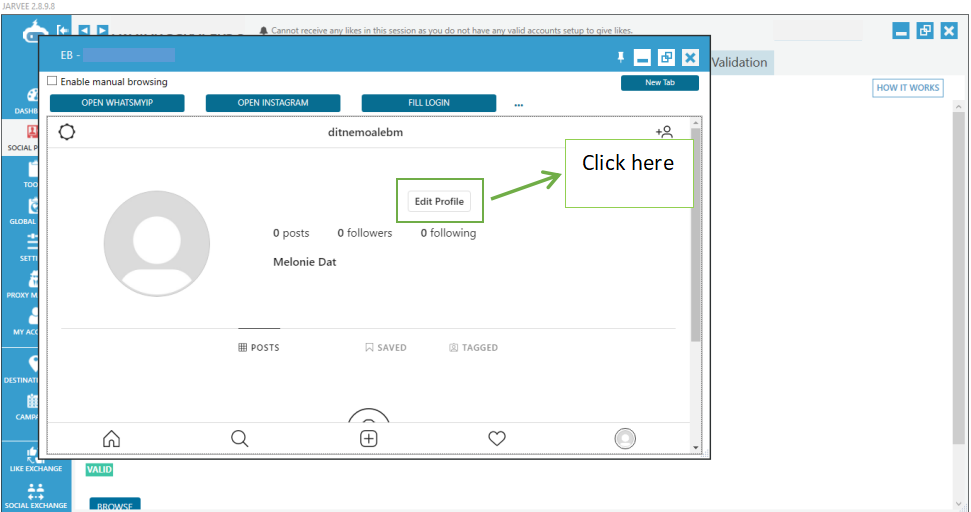Open Global sidebar item
The width and height of the screenshot is (971, 512).
(x=24, y=211)
